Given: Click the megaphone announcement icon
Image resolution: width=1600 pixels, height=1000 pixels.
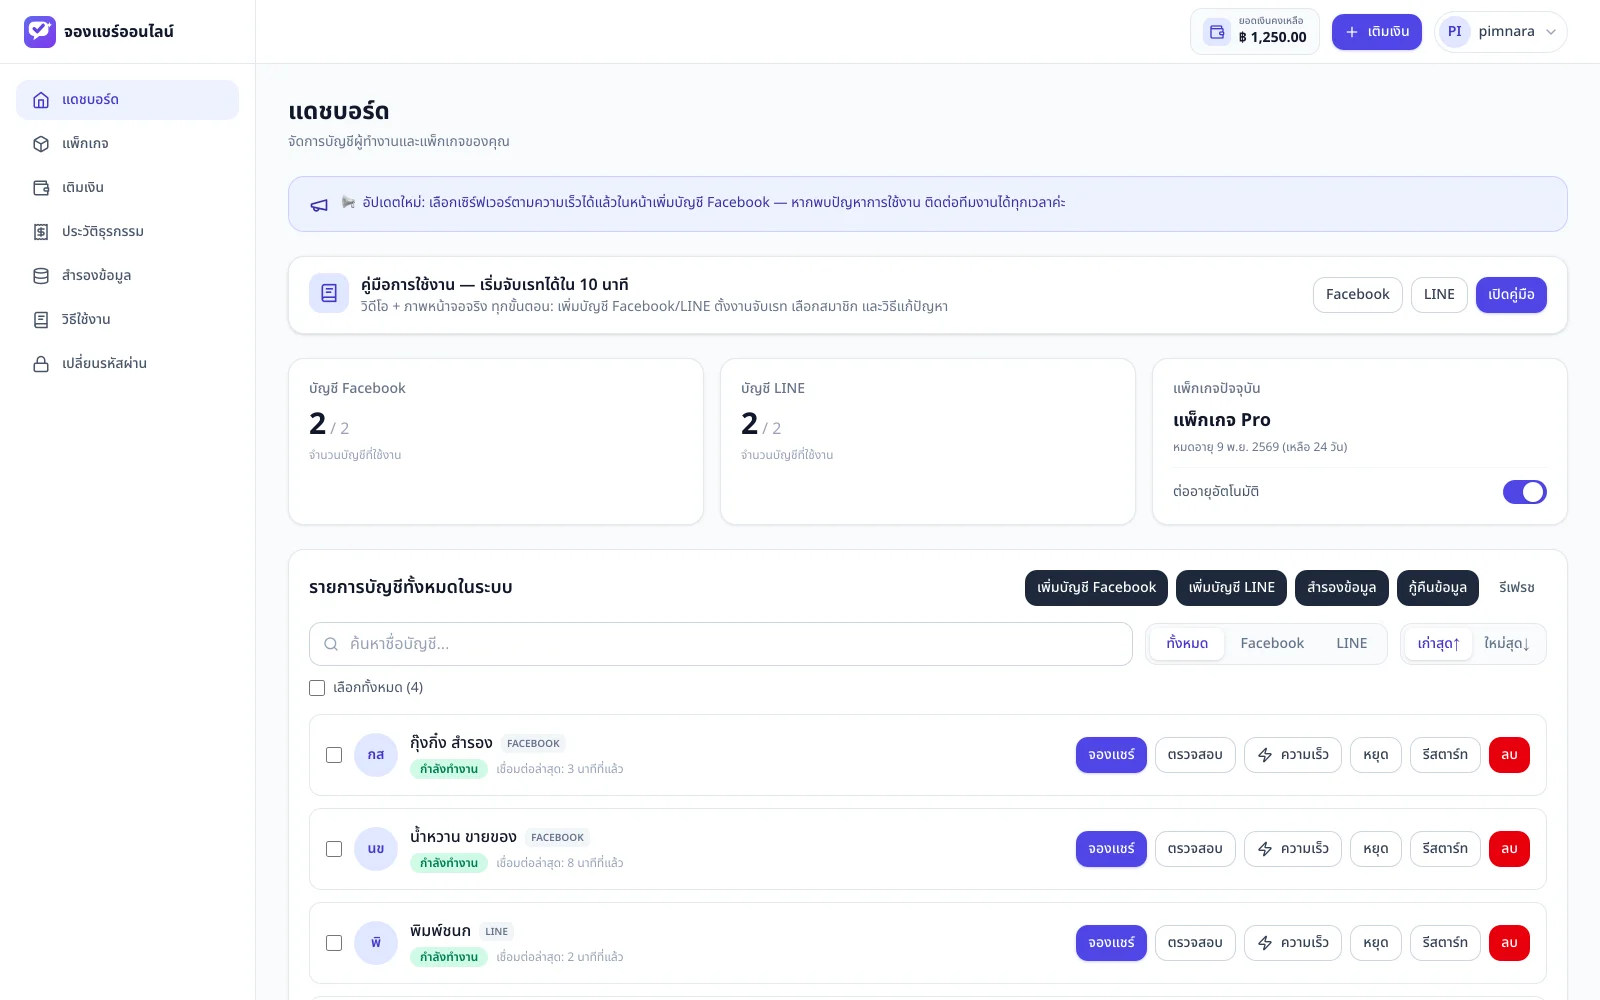Looking at the screenshot, I should [x=319, y=205].
